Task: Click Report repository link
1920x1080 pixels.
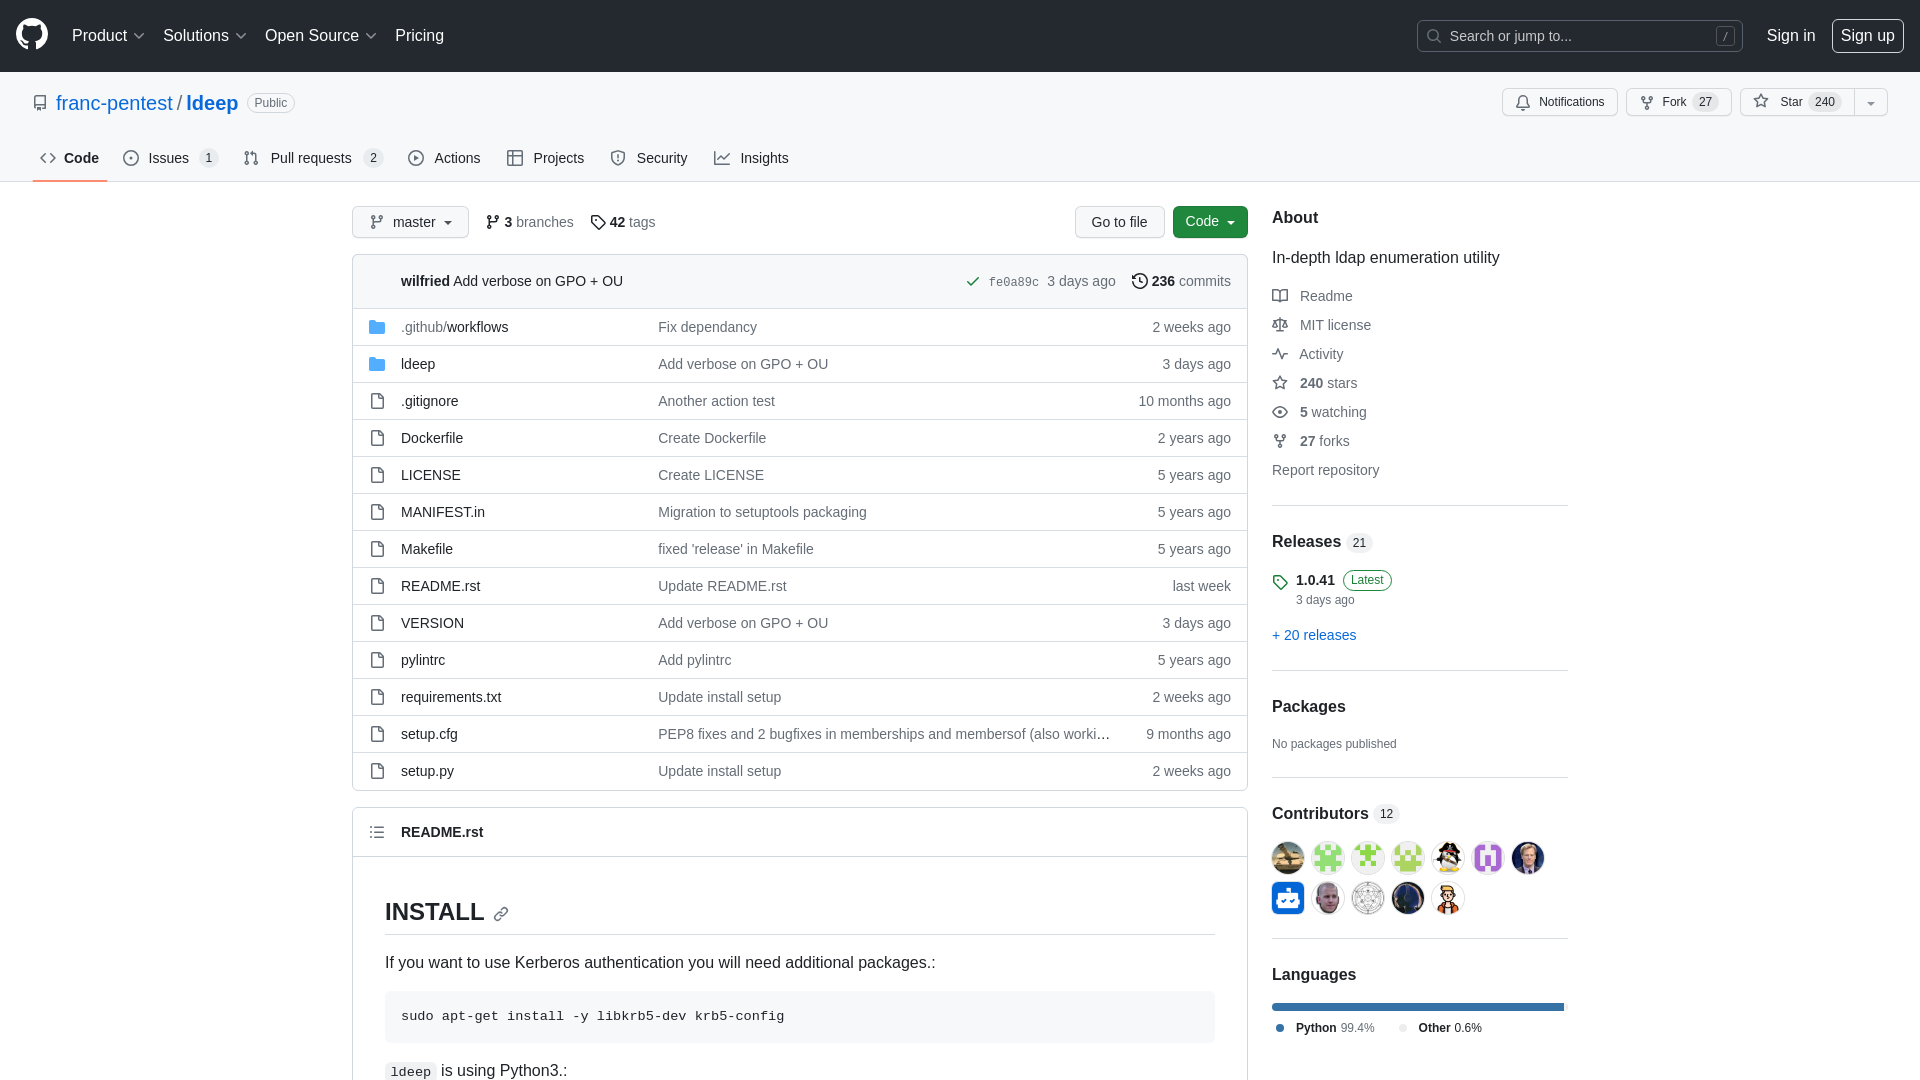Action: coord(1325,470)
